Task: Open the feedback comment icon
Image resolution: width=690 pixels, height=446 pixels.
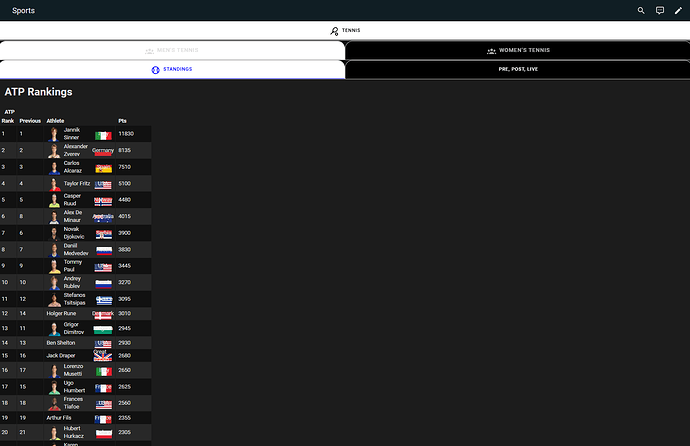Action: [x=660, y=11]
